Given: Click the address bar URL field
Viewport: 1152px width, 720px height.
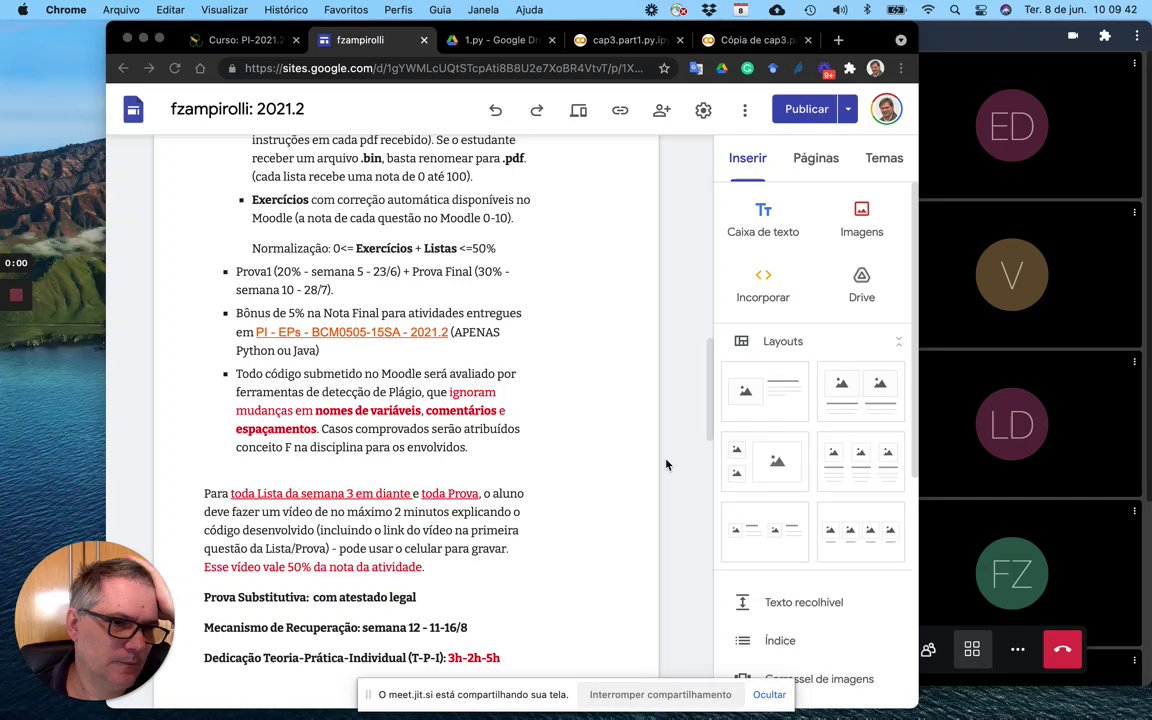Looking at the screenshot, I should [443, 68].
